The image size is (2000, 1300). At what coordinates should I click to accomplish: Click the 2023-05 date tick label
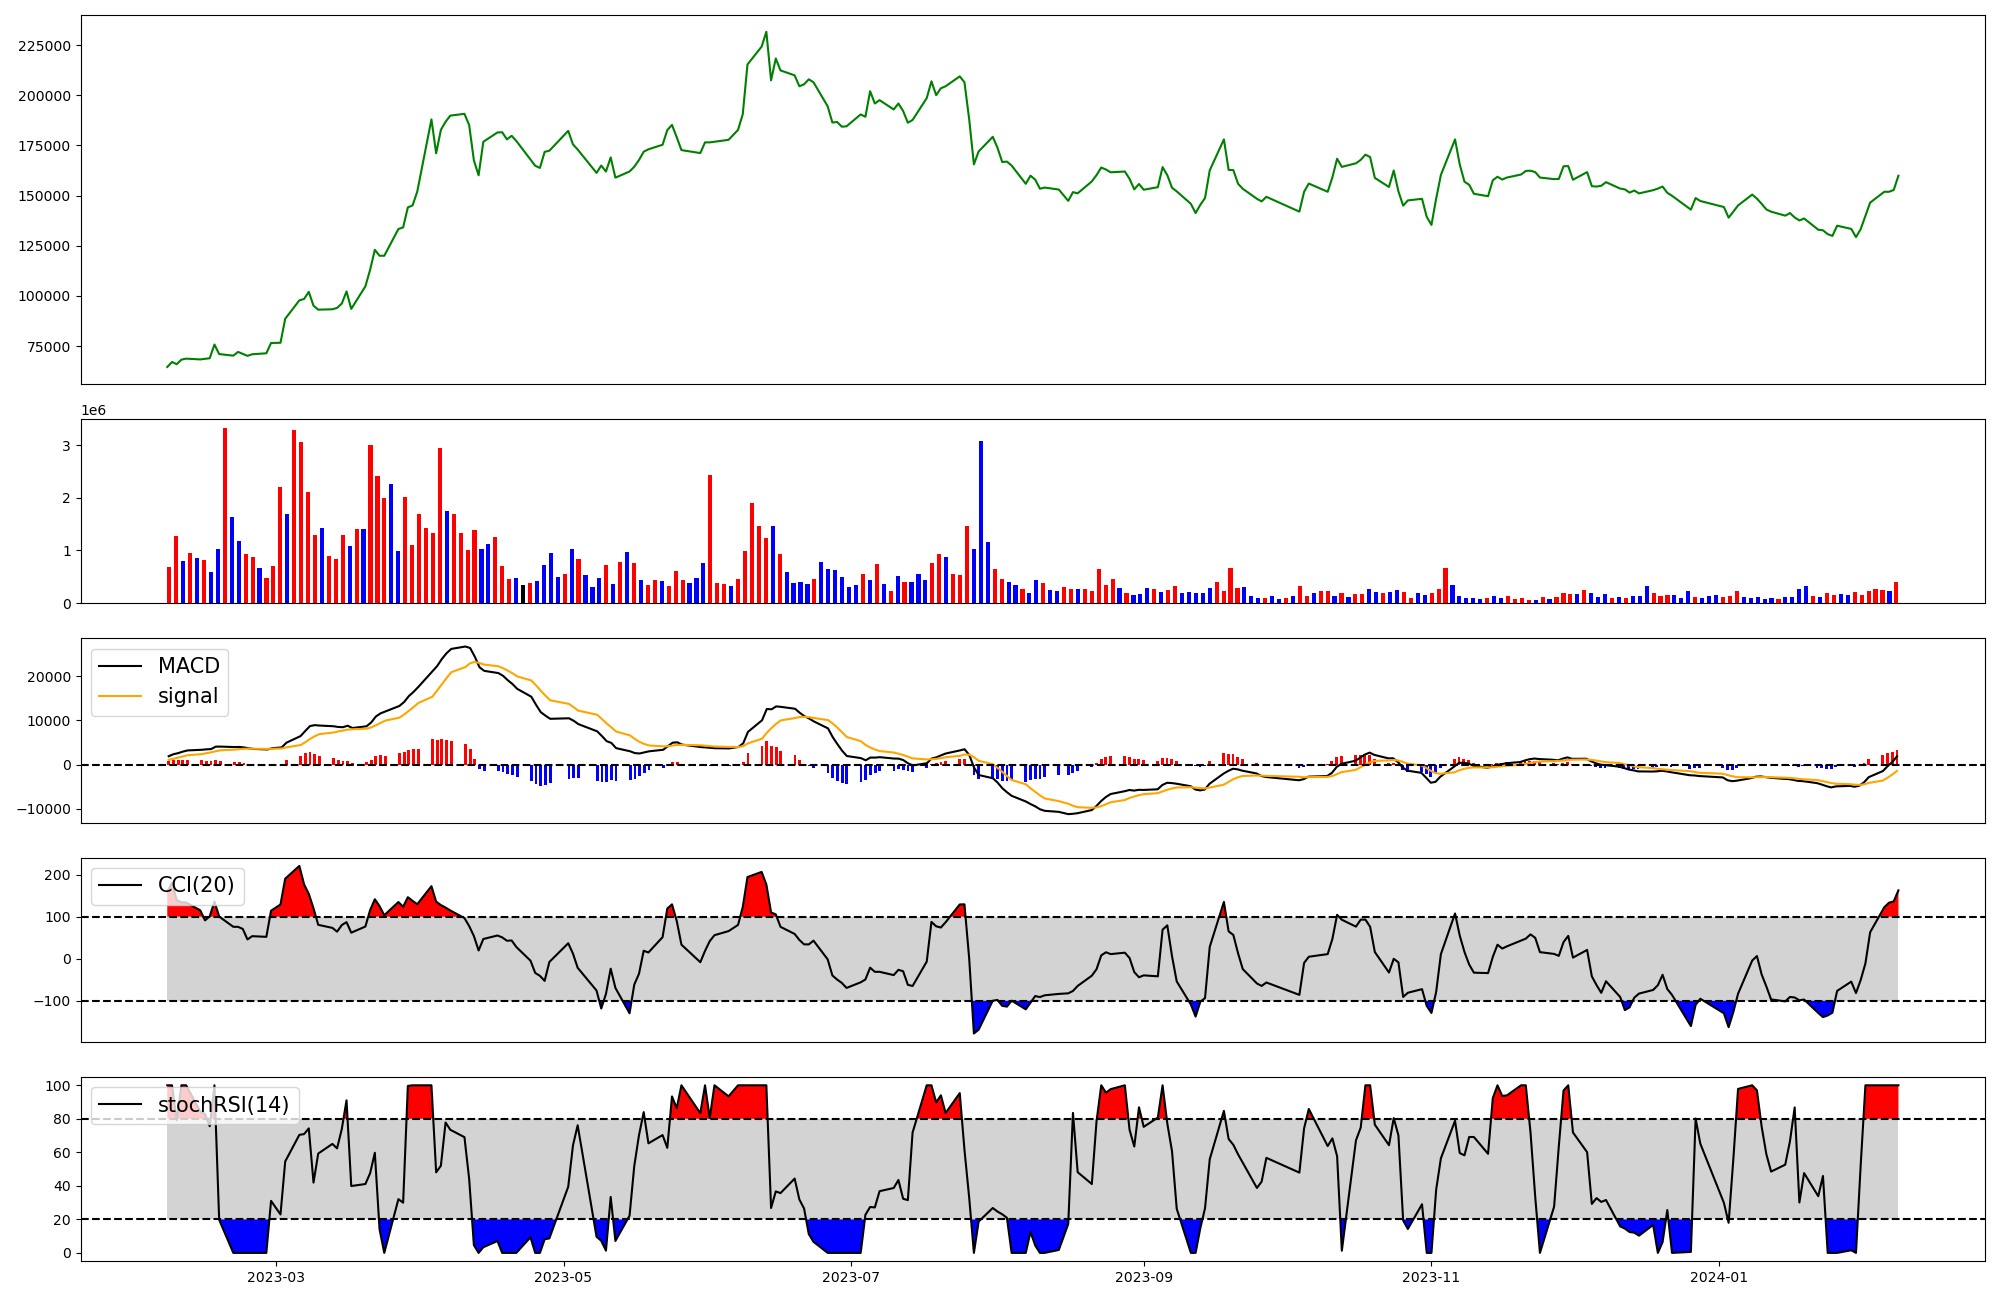pyautogui.click(x=564, y=1277)
